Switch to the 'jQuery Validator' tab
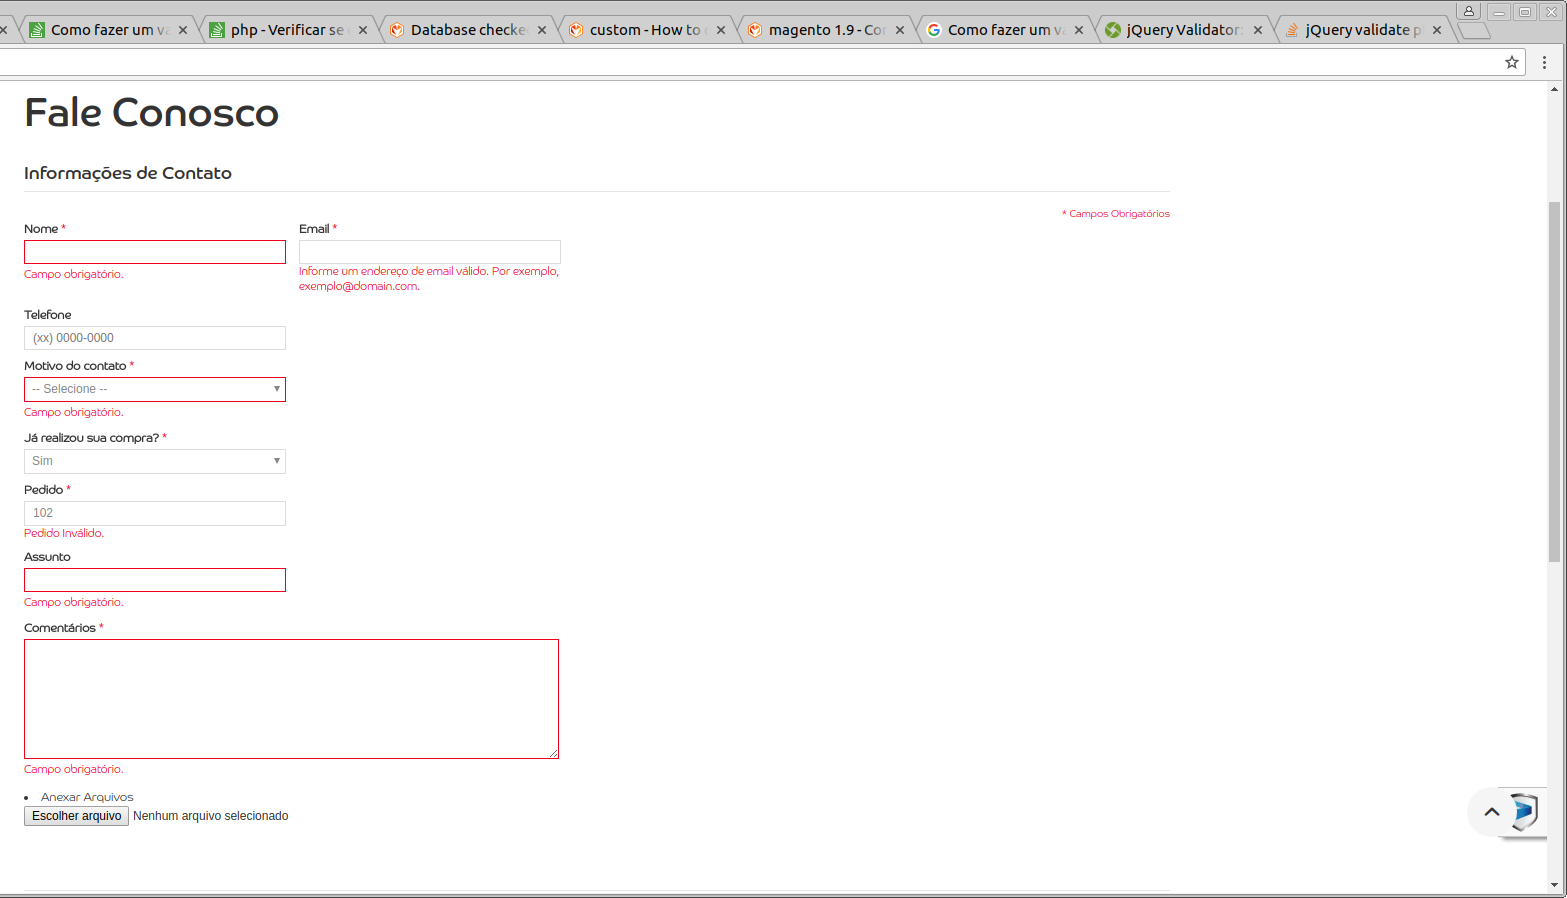This screenshot has height=898, width=1567. pos(1183,30)
